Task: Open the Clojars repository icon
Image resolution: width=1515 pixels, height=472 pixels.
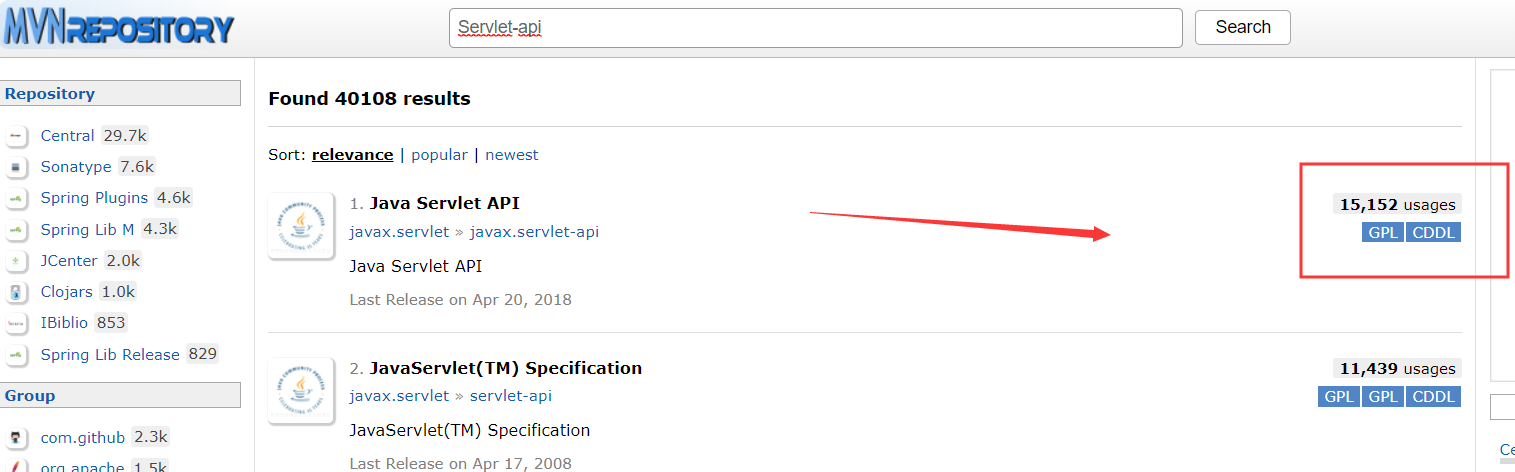Action: 16,292
